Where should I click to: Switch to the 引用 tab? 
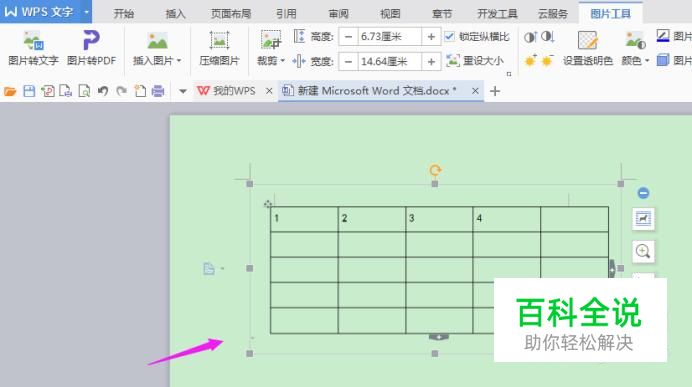pos(286,14)
